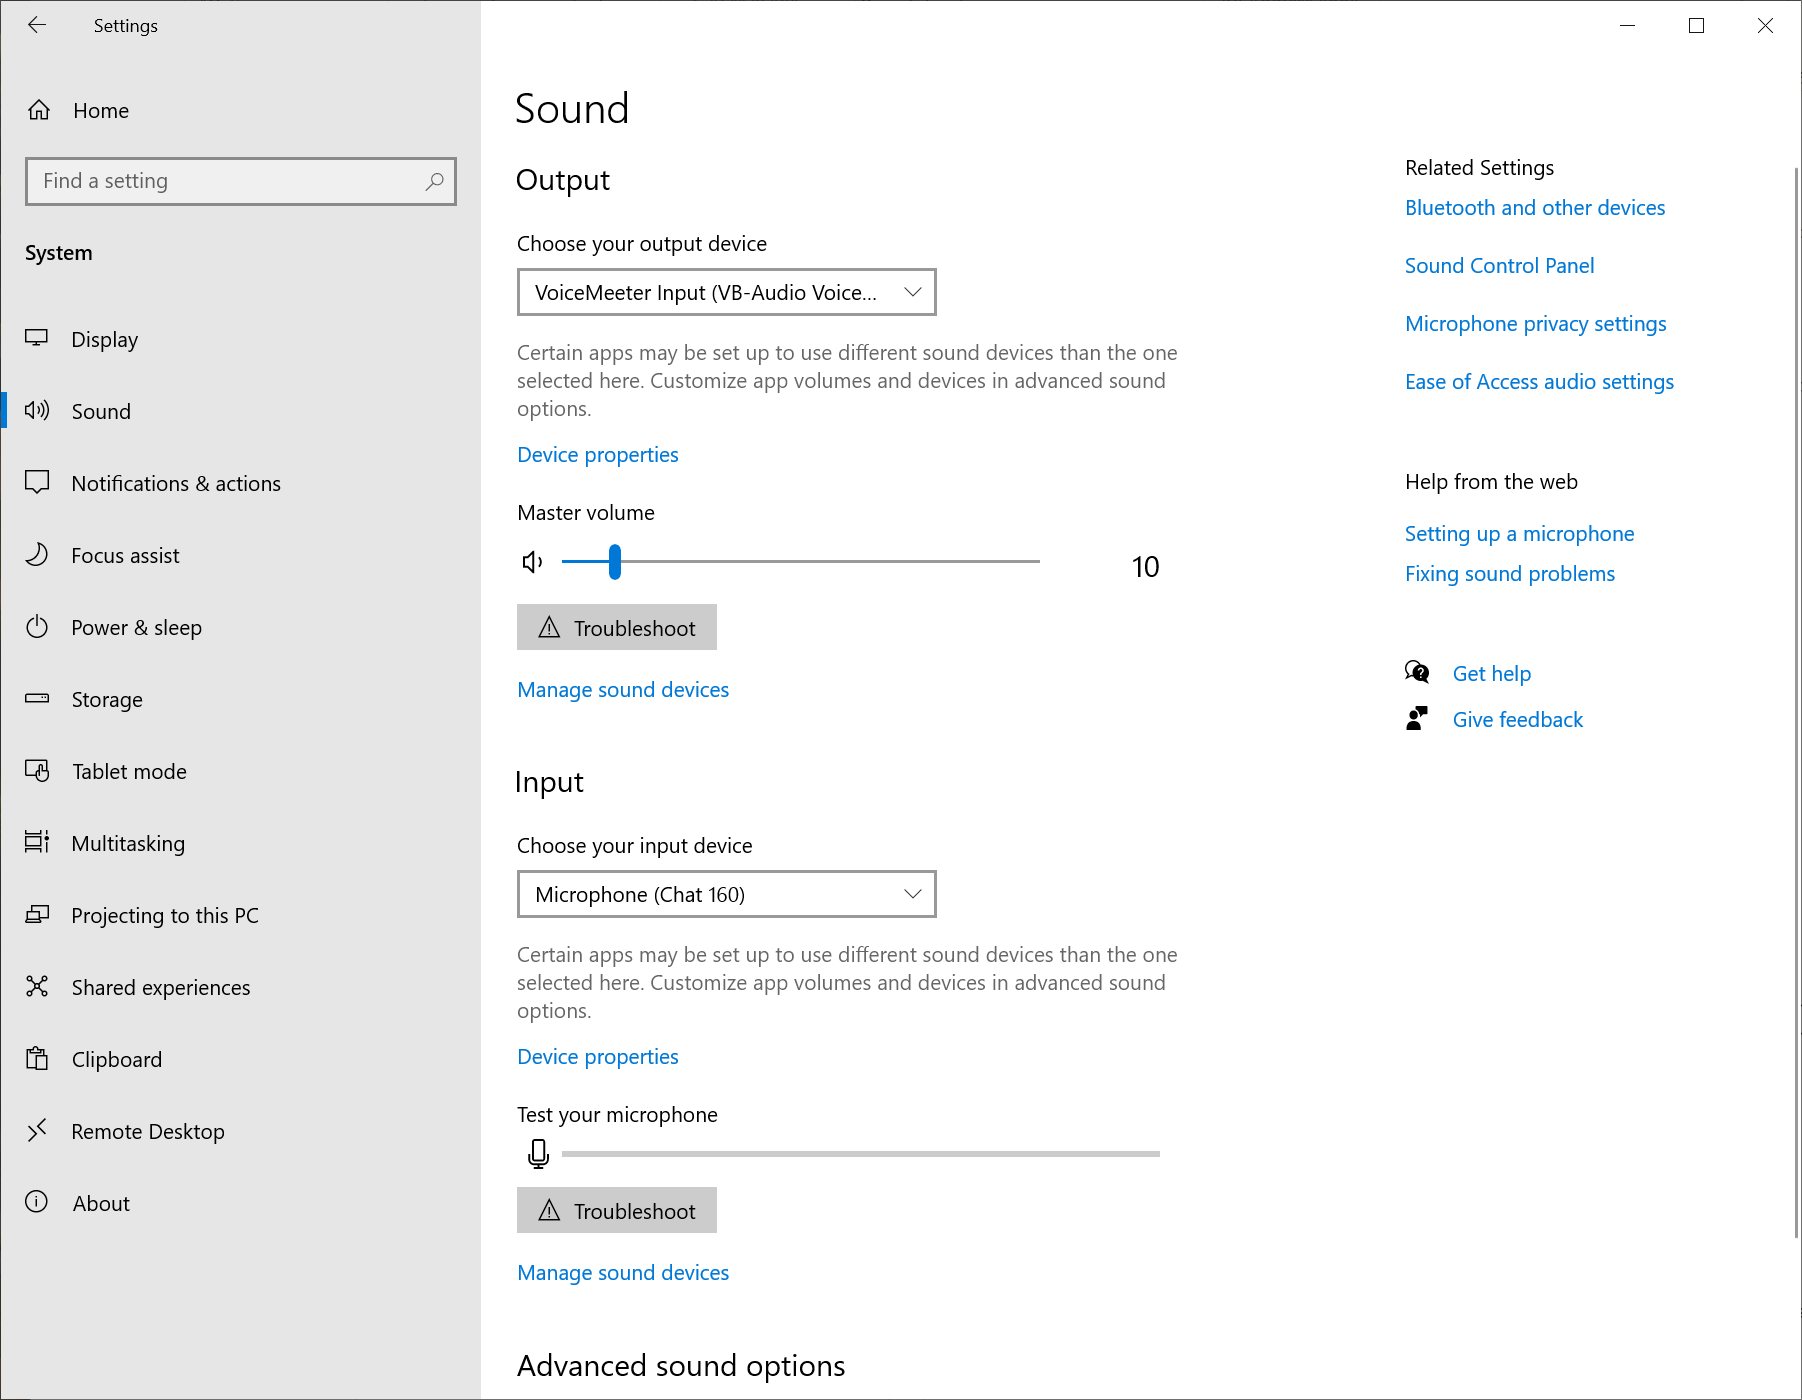
Task: Click the Sound speaker icon in sidebar
Action: click(37, 410)
